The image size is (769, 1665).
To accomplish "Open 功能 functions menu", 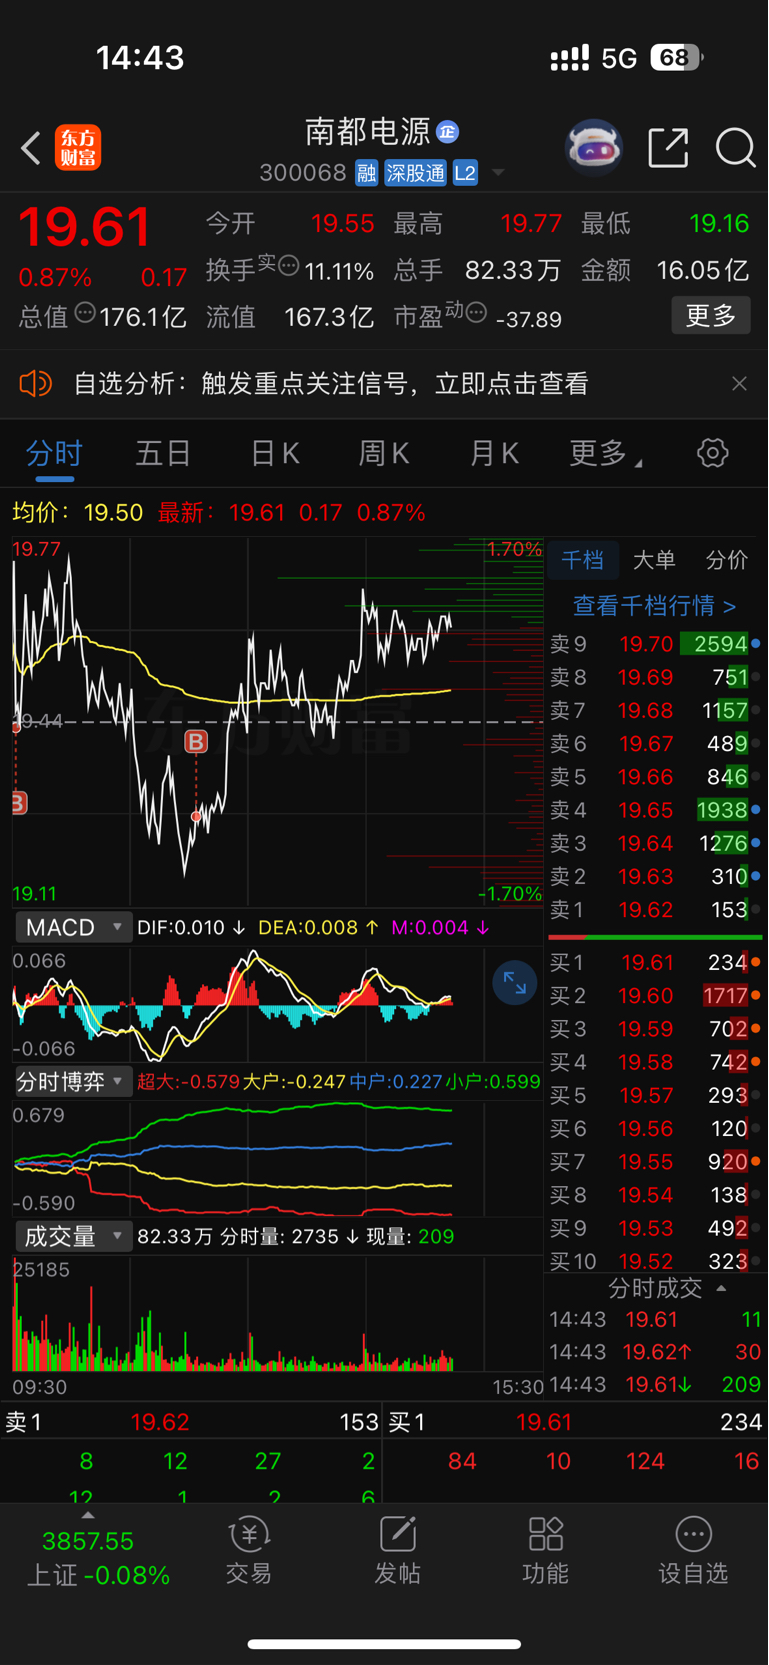I will [x=545, y=1552].
